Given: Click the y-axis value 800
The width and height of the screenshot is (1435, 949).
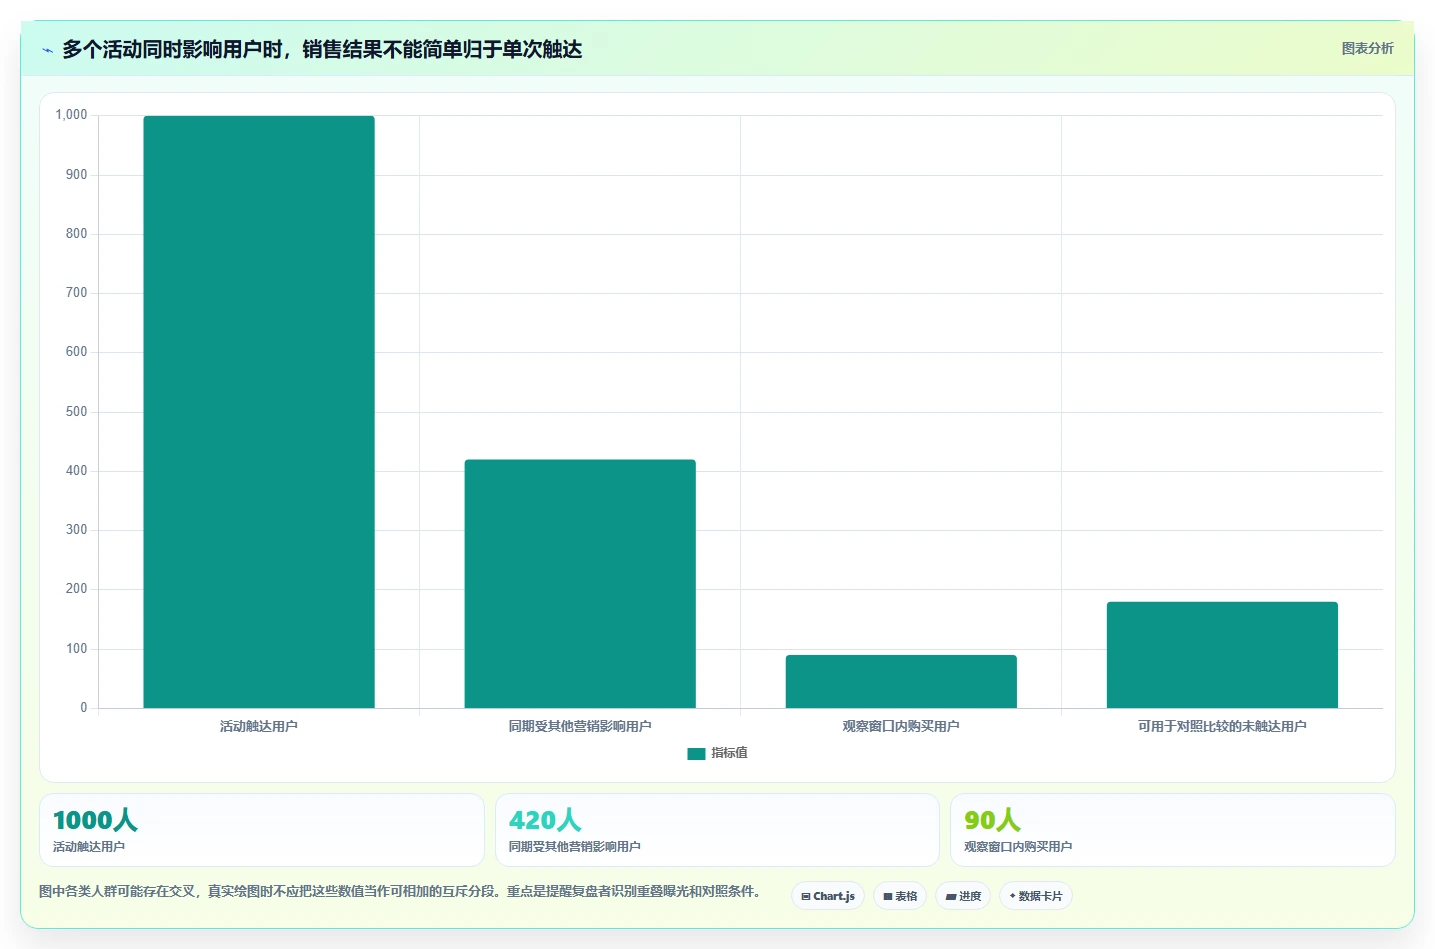Looking at the screenshot, I should point(76,234).
